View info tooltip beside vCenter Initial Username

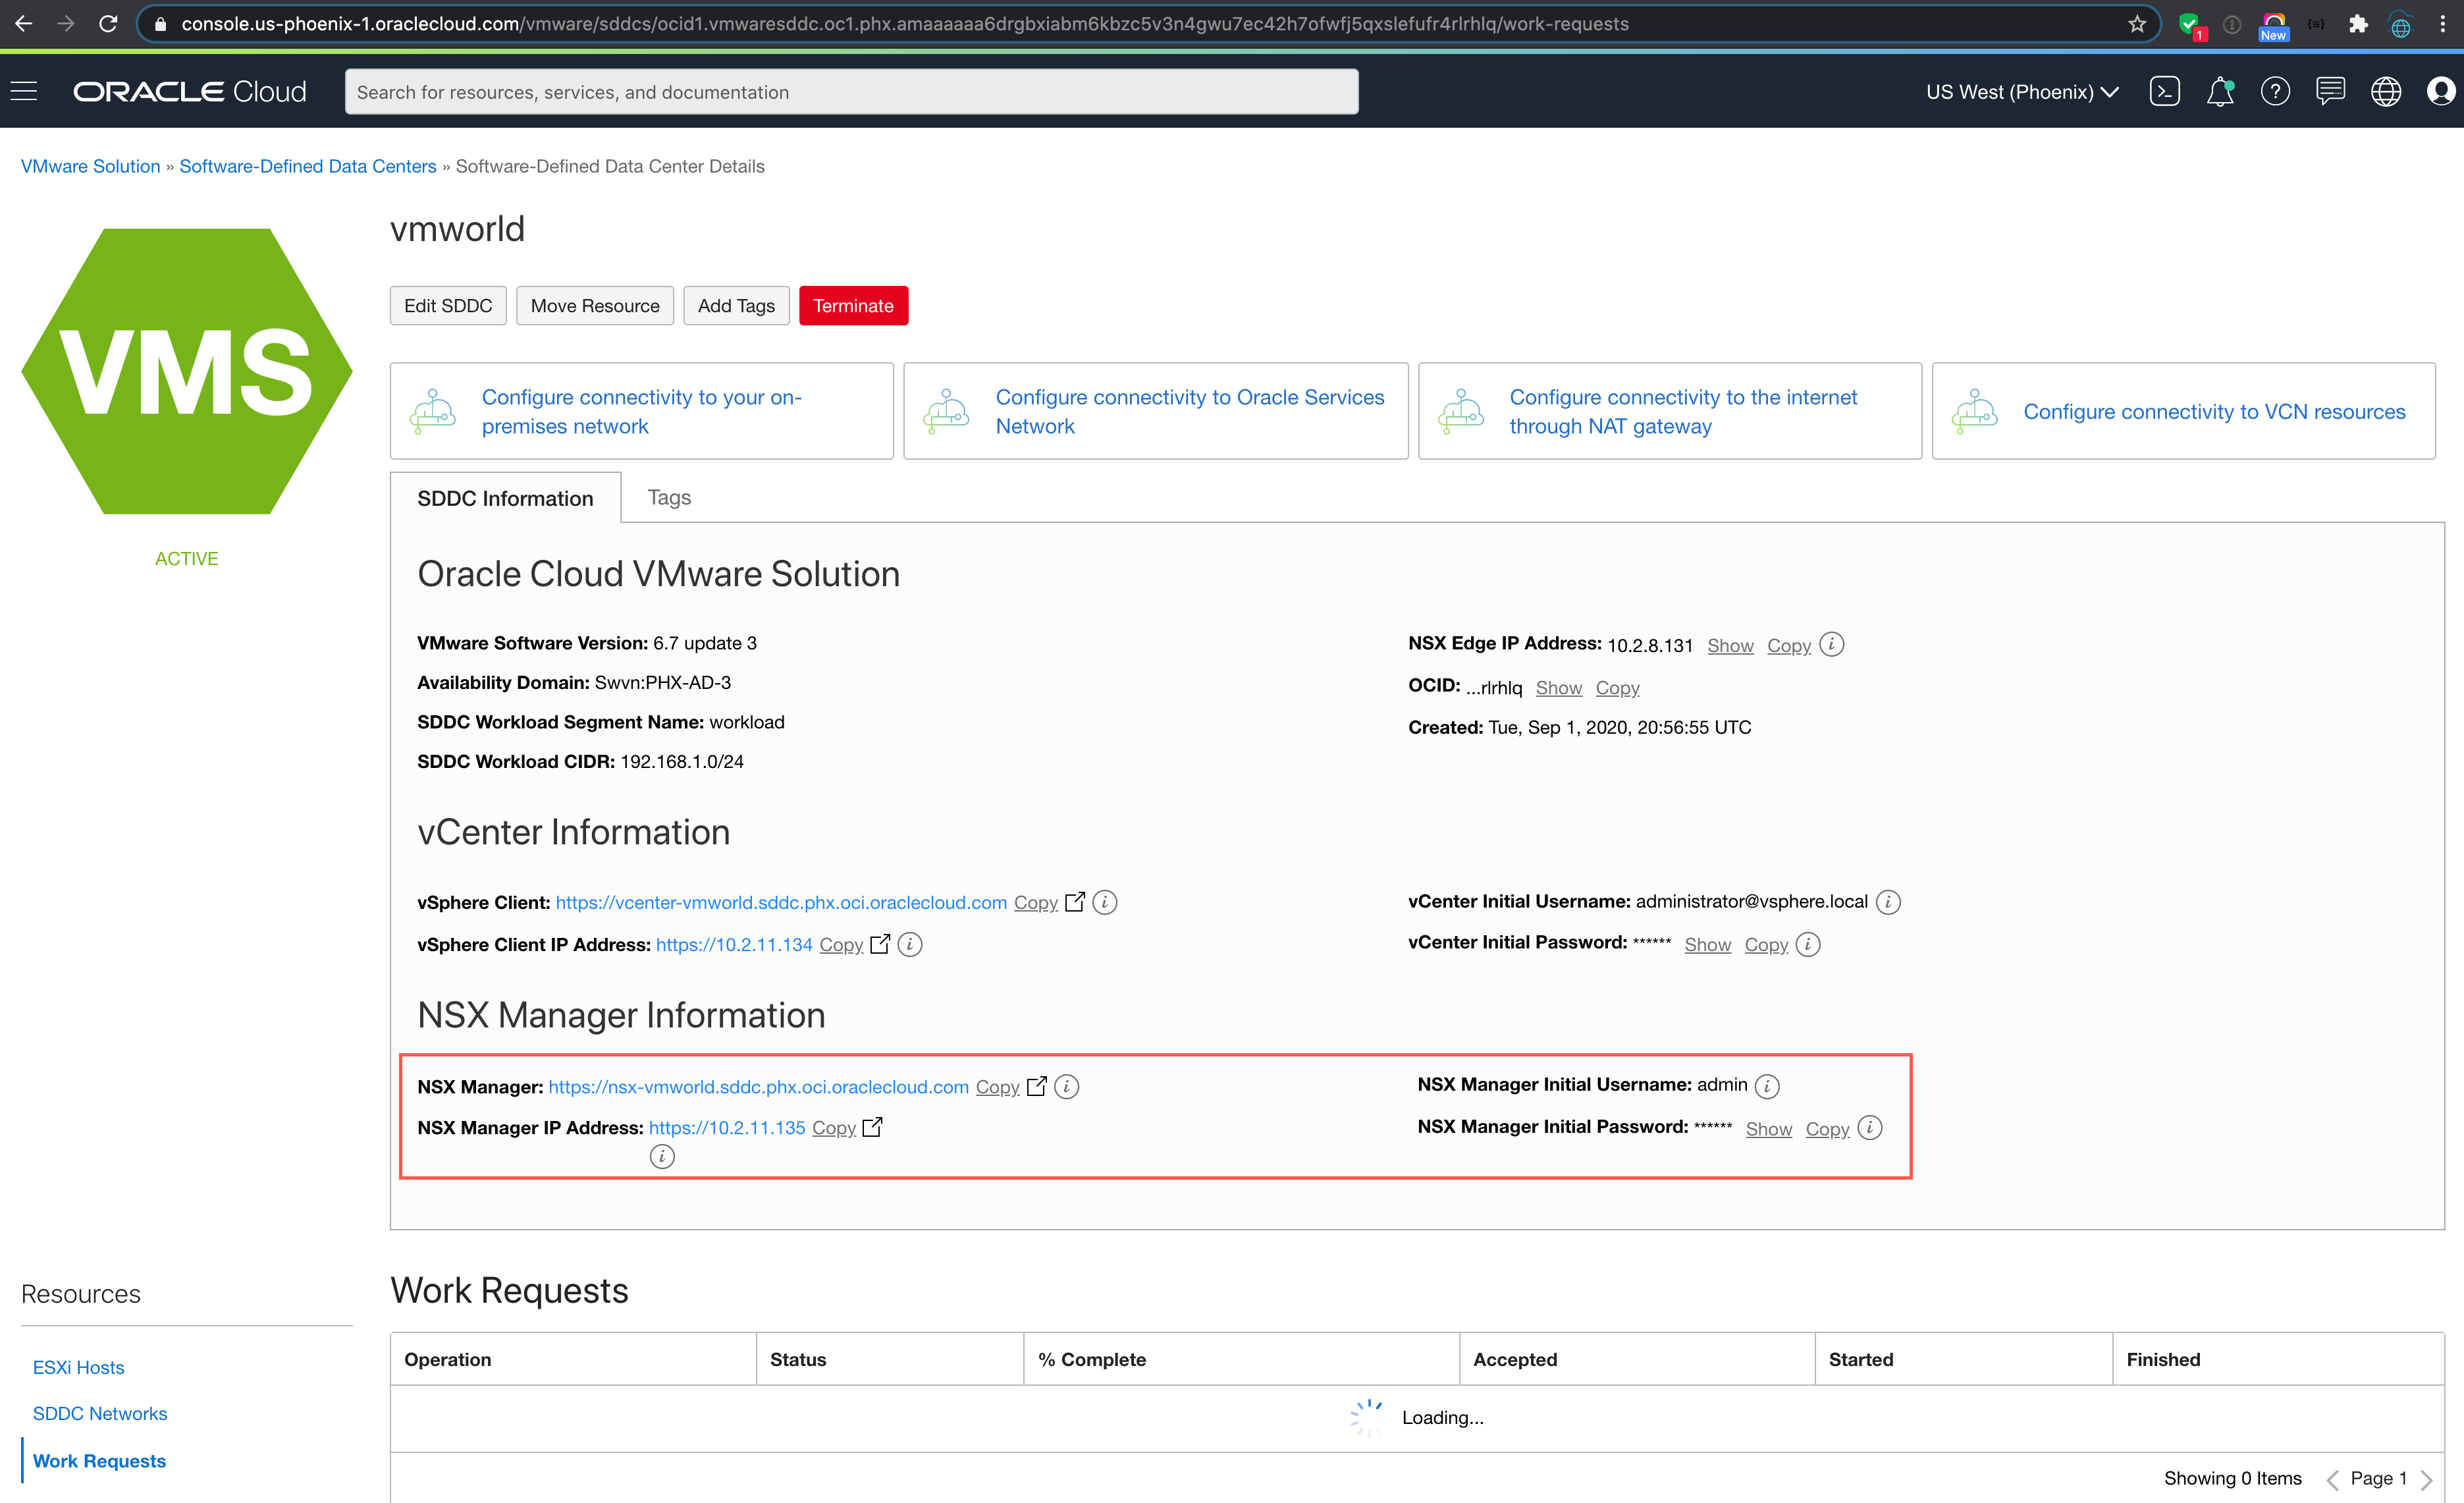click(1889, 902)
